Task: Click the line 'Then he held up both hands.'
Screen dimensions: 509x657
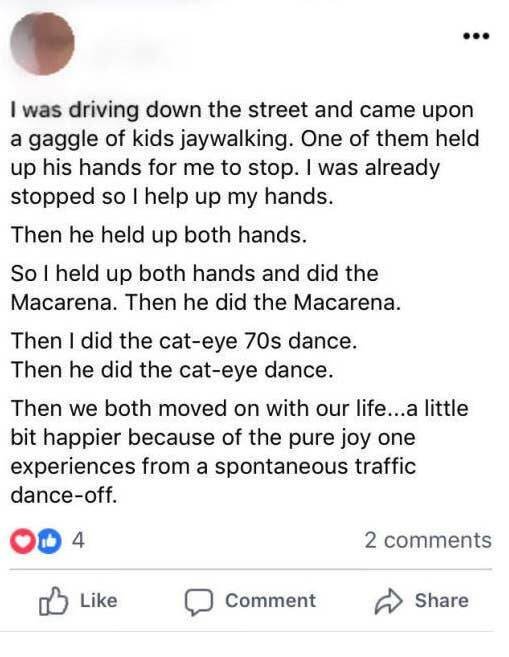Action: click(x=159, y=234)
